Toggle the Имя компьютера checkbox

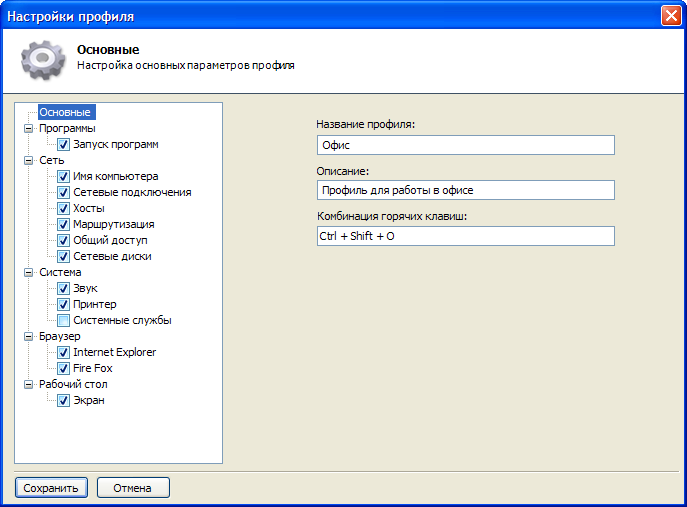pos(63,176)
